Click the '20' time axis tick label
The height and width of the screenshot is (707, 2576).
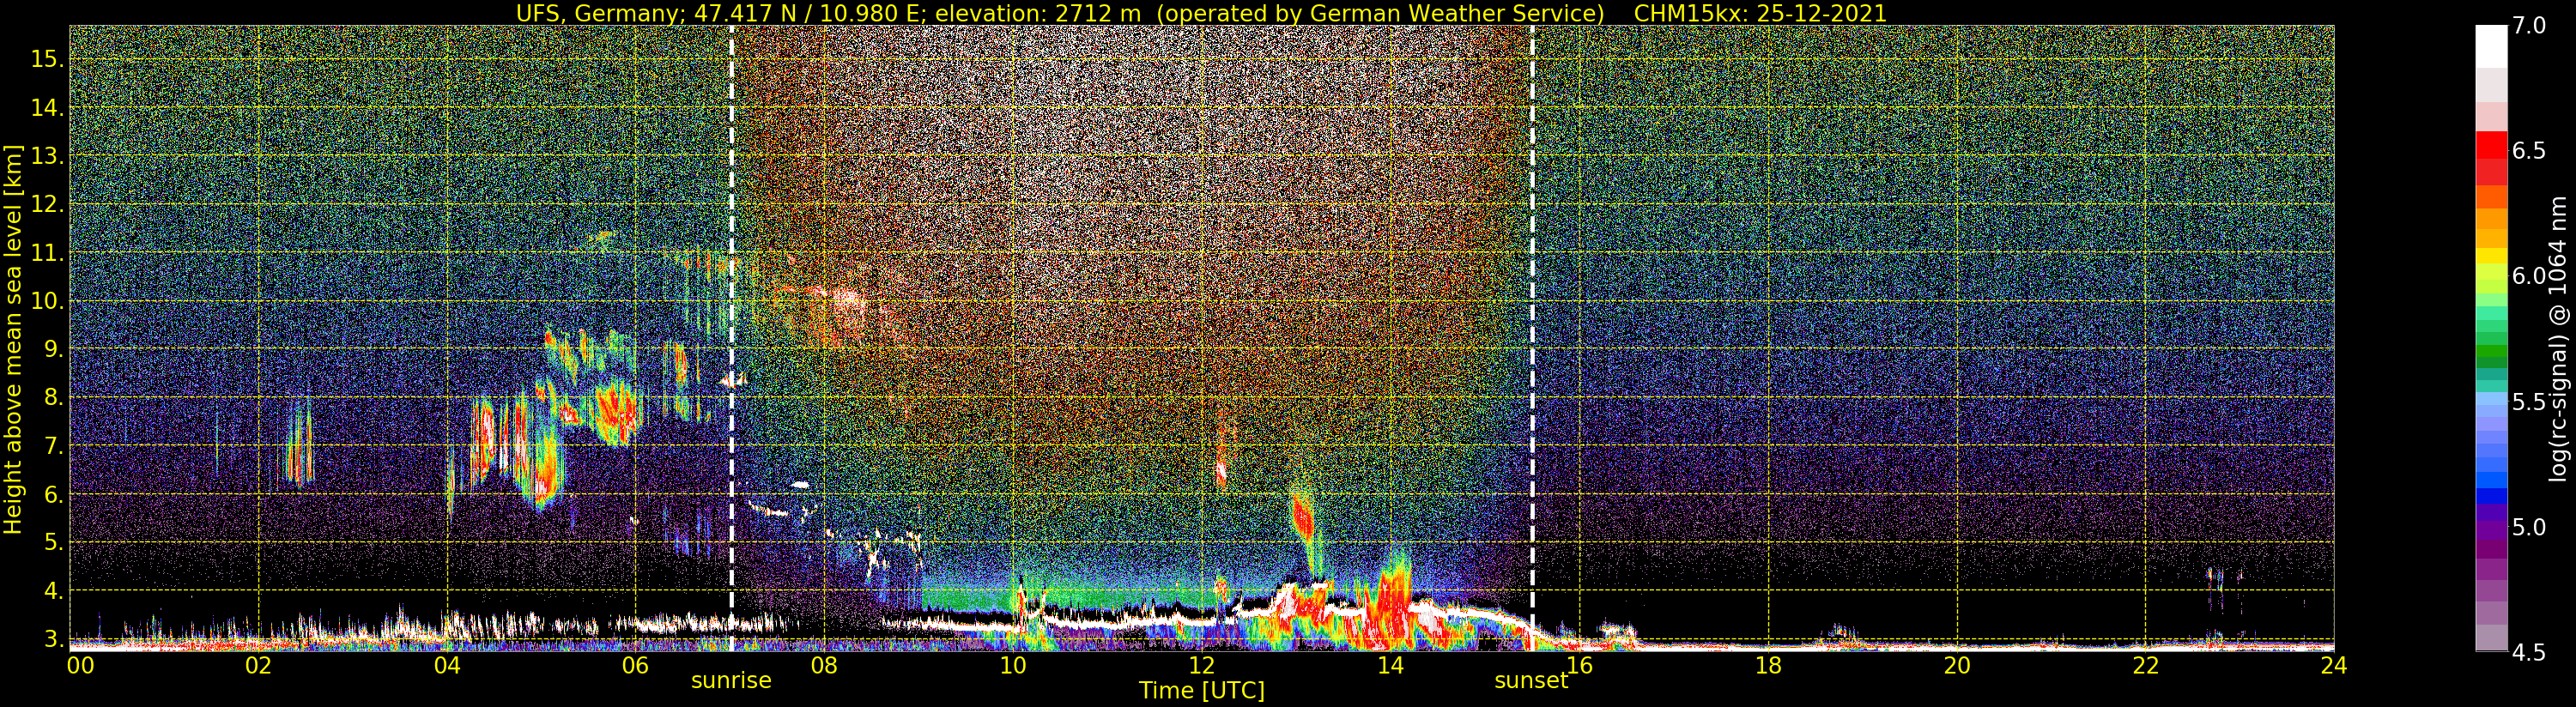[x=1957, y=665]
